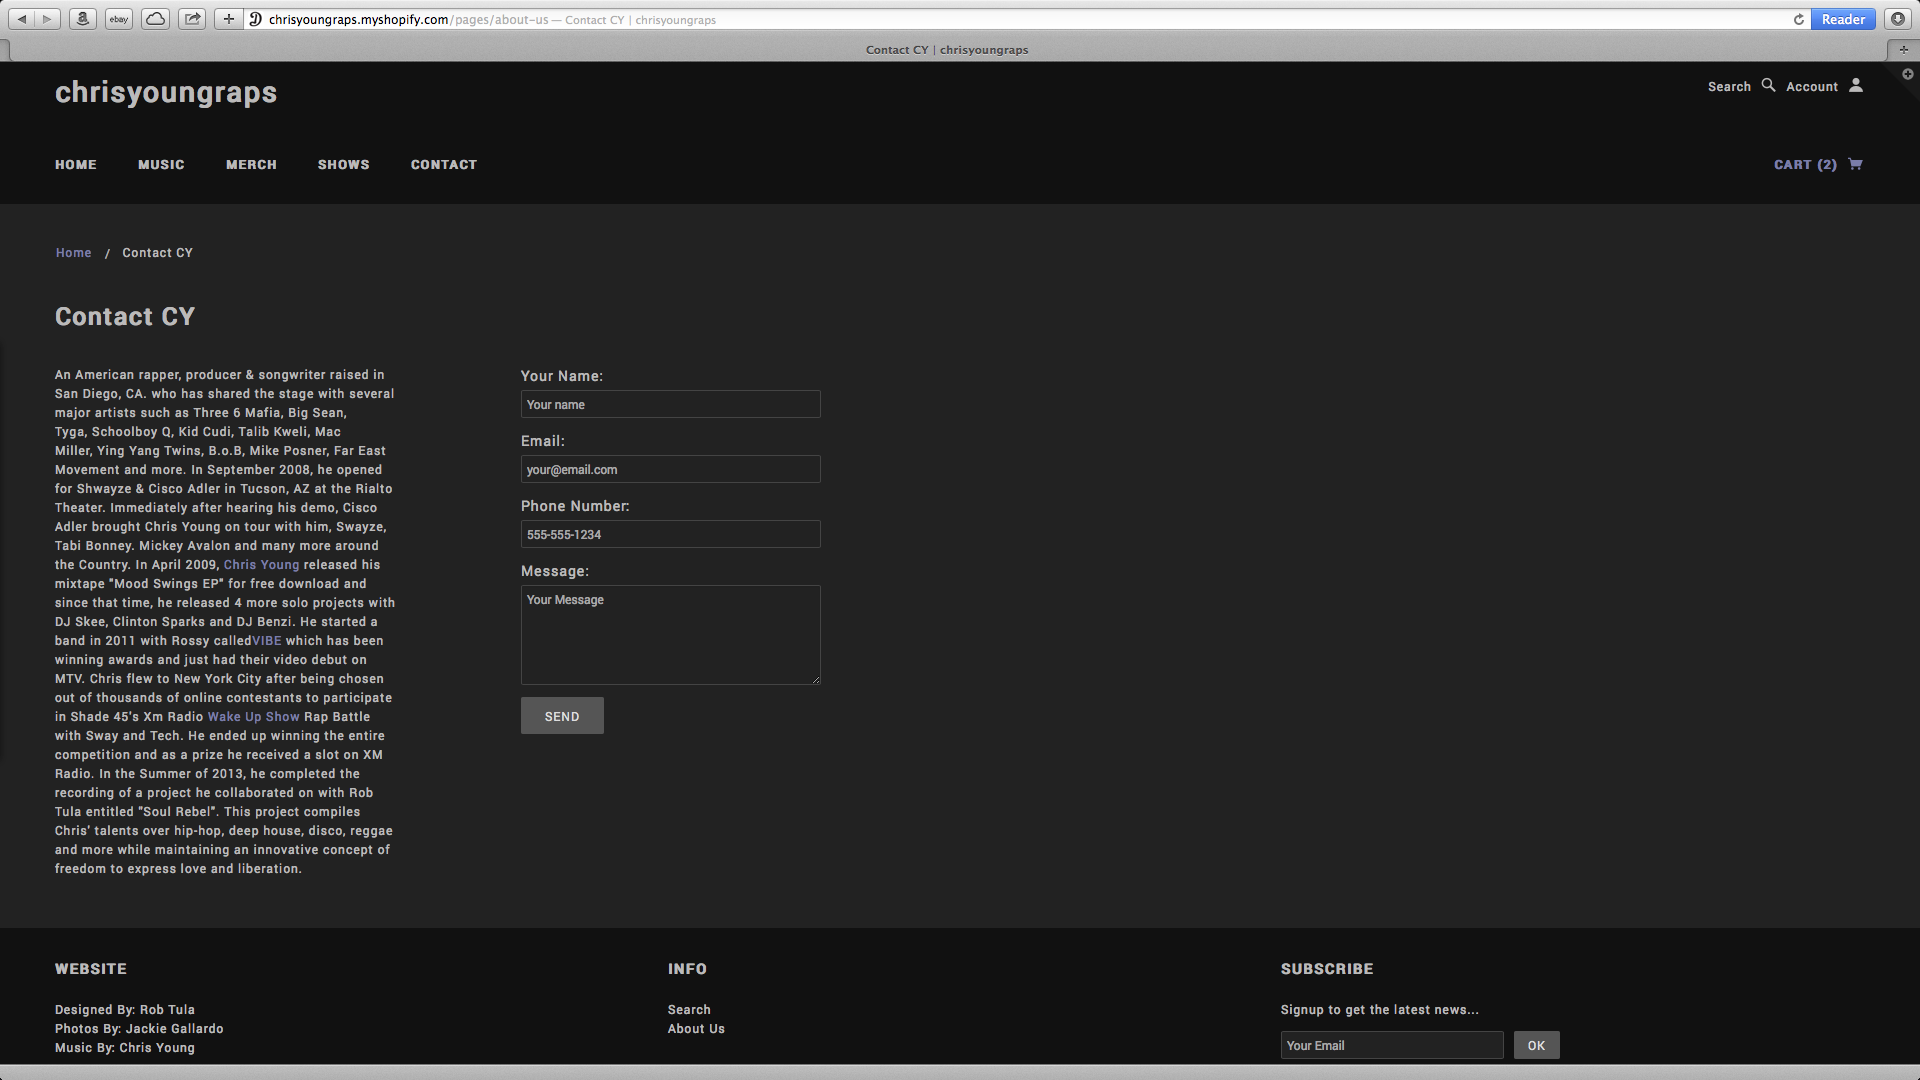This screenshot has height=1080, width=1920.
Task: Click the Wake Up Show link
Action: (x=253, y=717)
